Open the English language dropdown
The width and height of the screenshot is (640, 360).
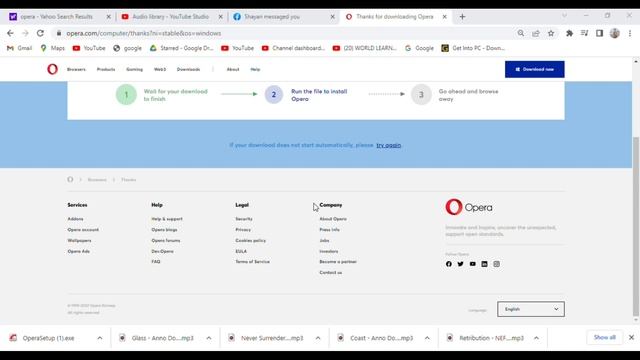[531, 309]
